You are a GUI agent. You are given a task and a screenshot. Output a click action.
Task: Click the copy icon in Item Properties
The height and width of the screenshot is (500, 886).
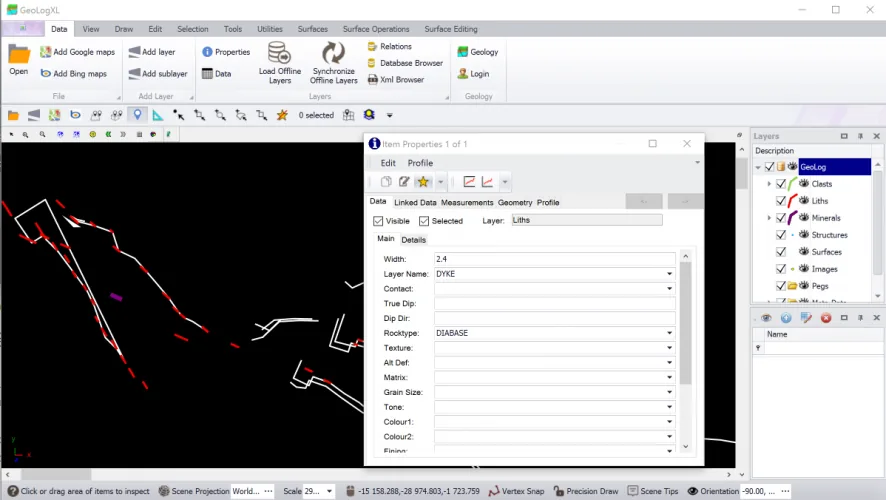(x=386, y=181)
